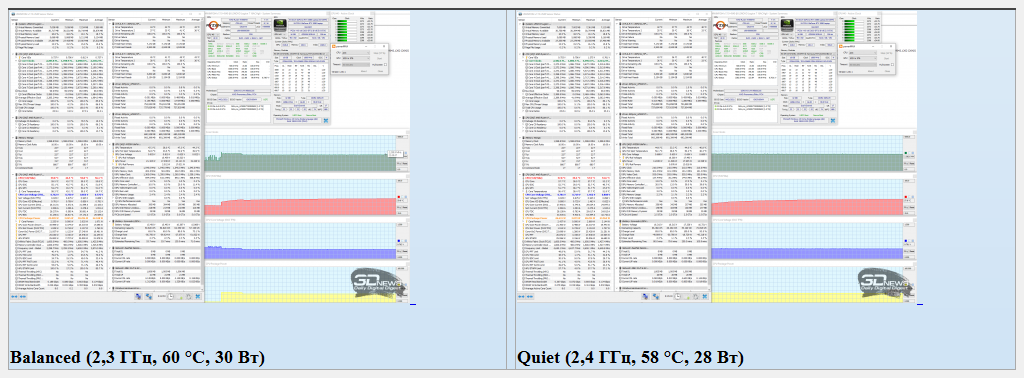Click the NVIDIA logo in Quiet screenshot

(x=788, y=25)
